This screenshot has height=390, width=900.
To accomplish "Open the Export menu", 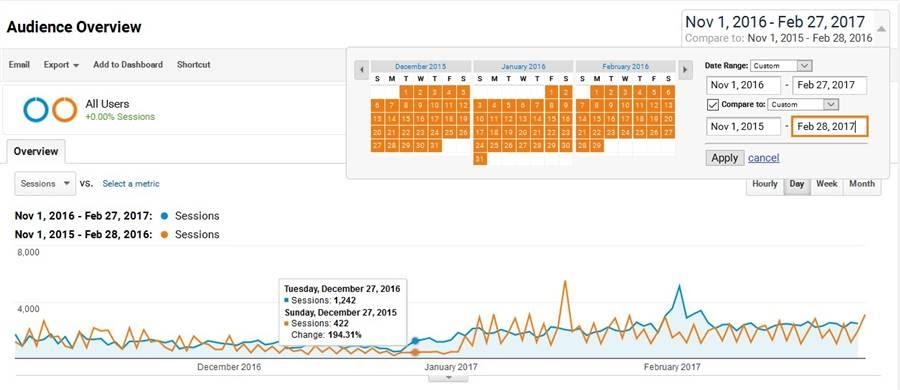I will click(61, 65).
